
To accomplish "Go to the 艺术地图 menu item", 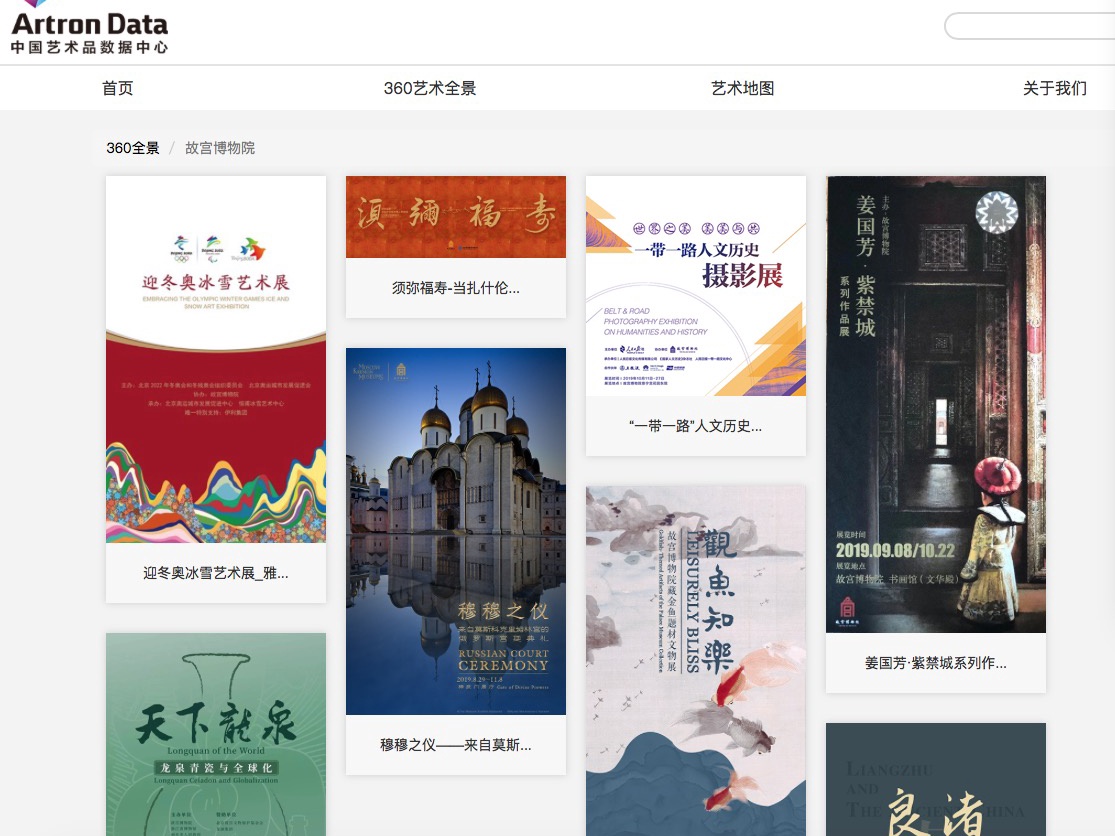I will tap(742, 88).
